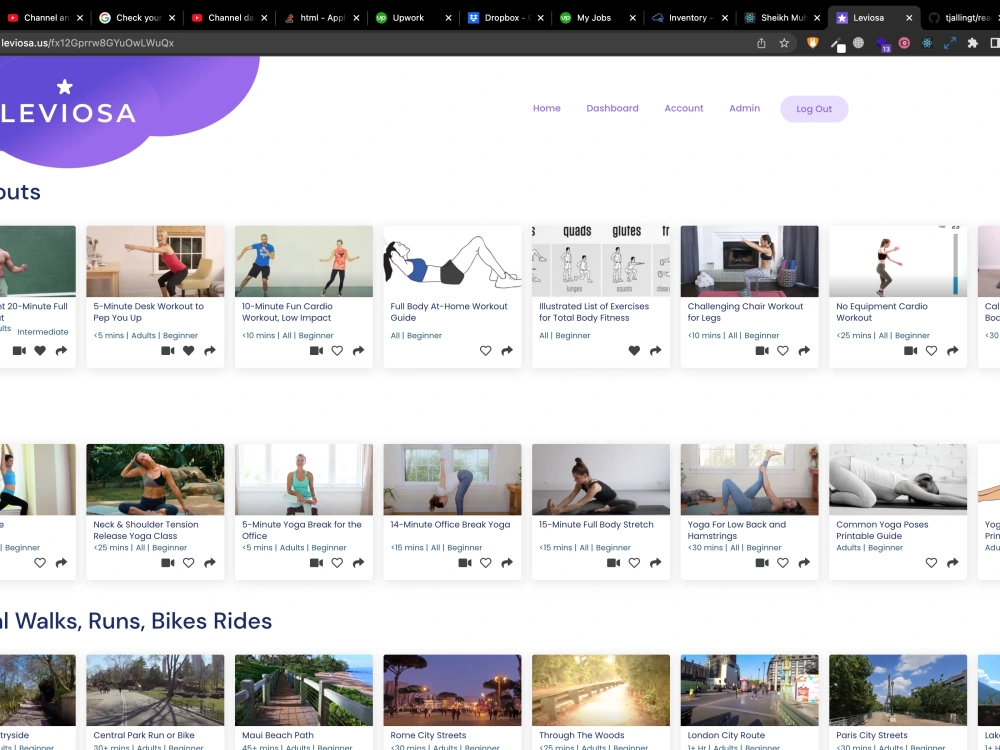Click the LEVIOSA logo
1000x750 pixels.
(68, 102)
